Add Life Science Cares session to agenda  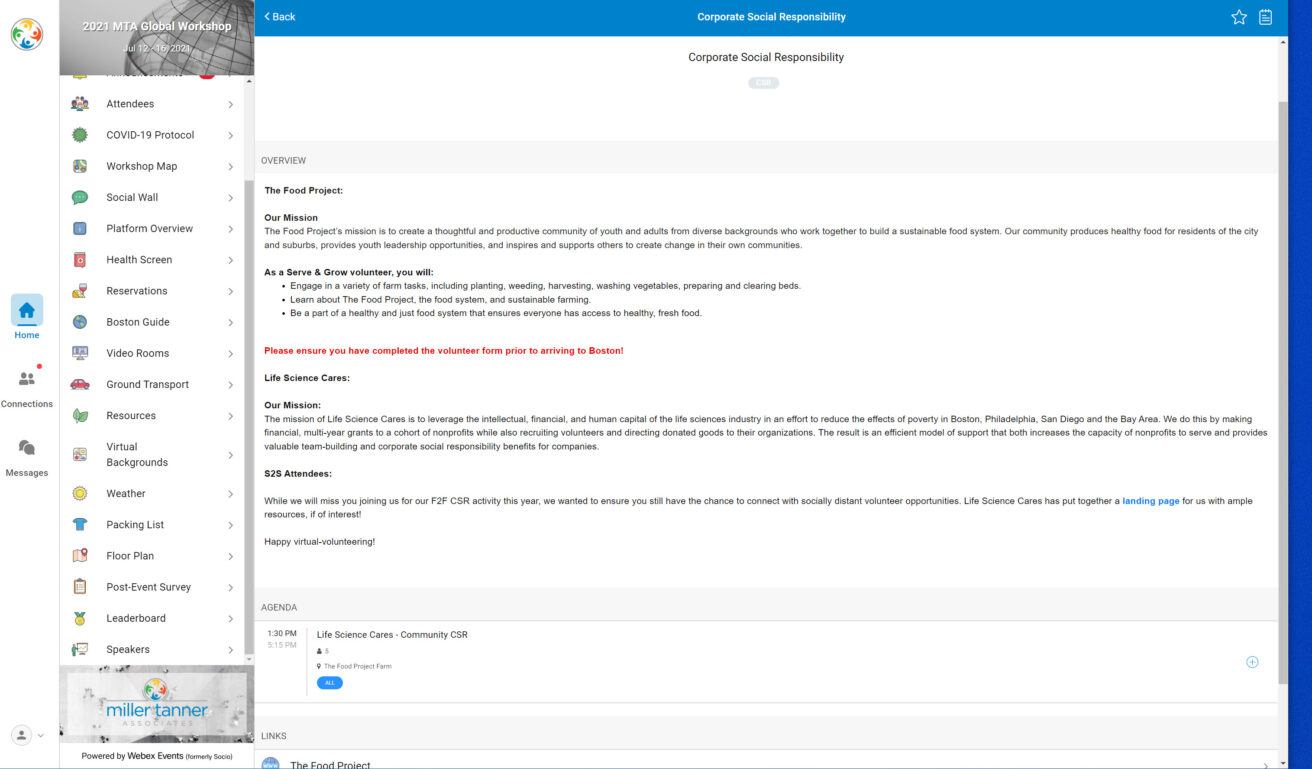coord(1252,662)
